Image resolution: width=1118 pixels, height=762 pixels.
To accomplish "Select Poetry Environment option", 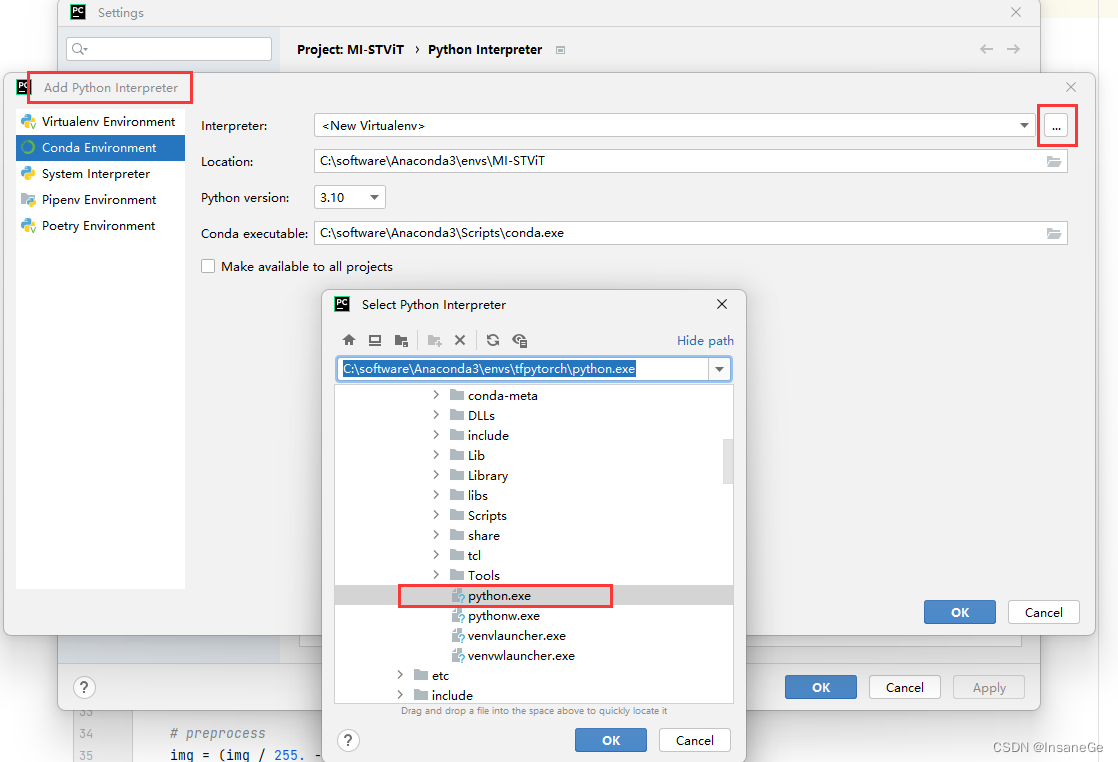I will pyautogui.click(x=100, y=226).
